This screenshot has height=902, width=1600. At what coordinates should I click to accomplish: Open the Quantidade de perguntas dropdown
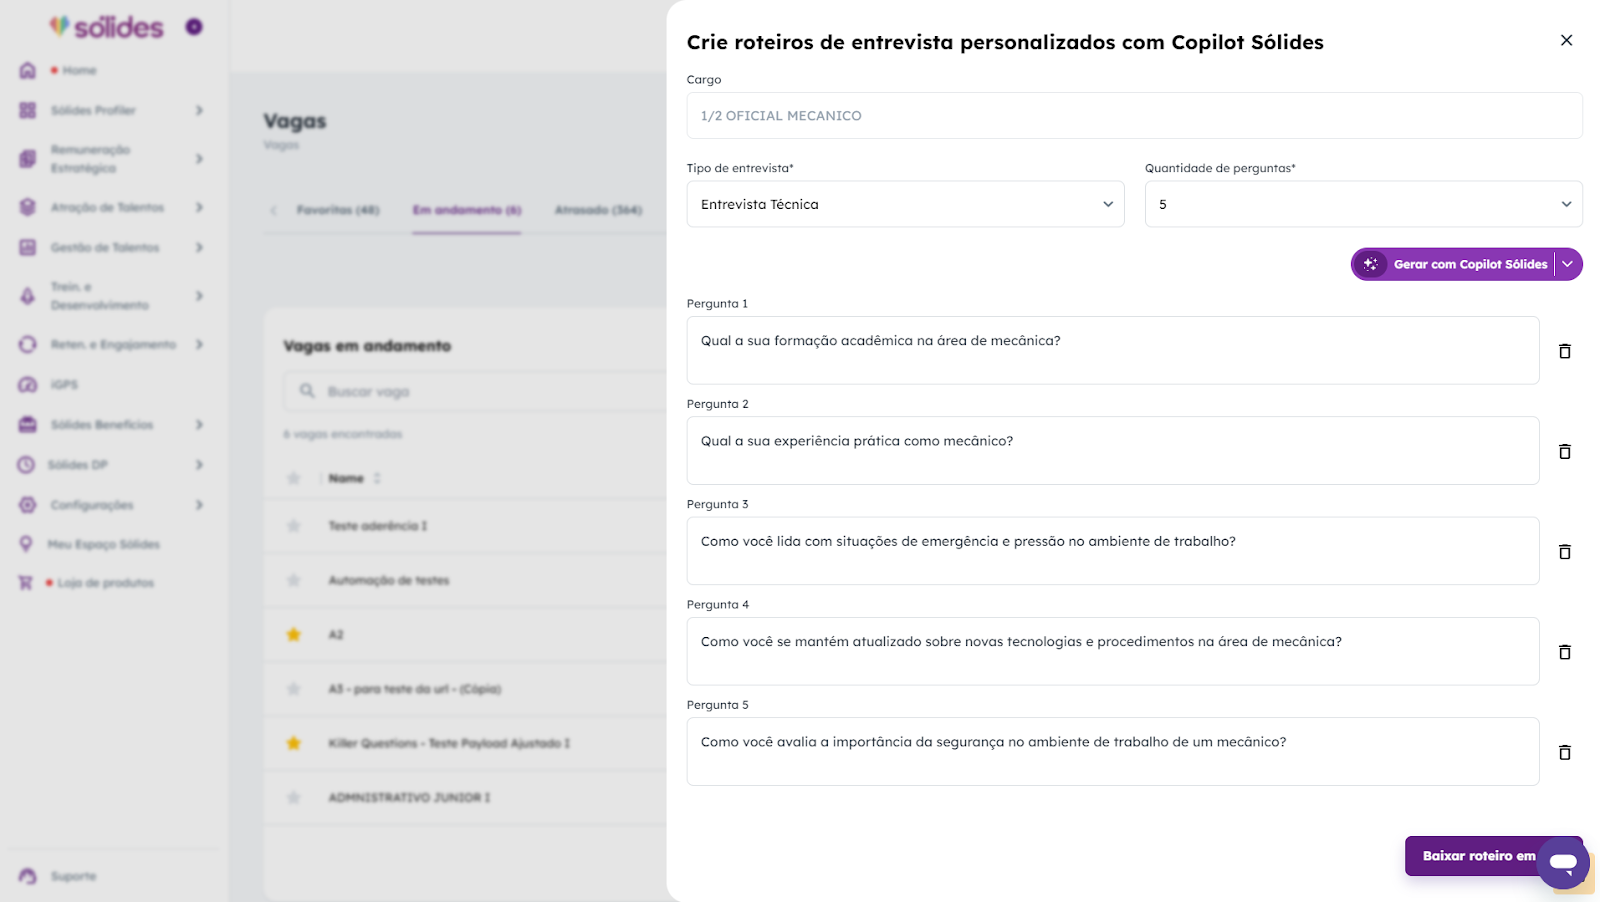[x=1363, y=204]
